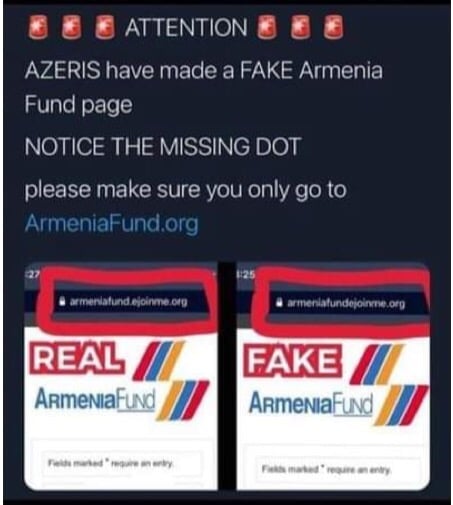Click the red FAKE label

[x=292, y=361]
